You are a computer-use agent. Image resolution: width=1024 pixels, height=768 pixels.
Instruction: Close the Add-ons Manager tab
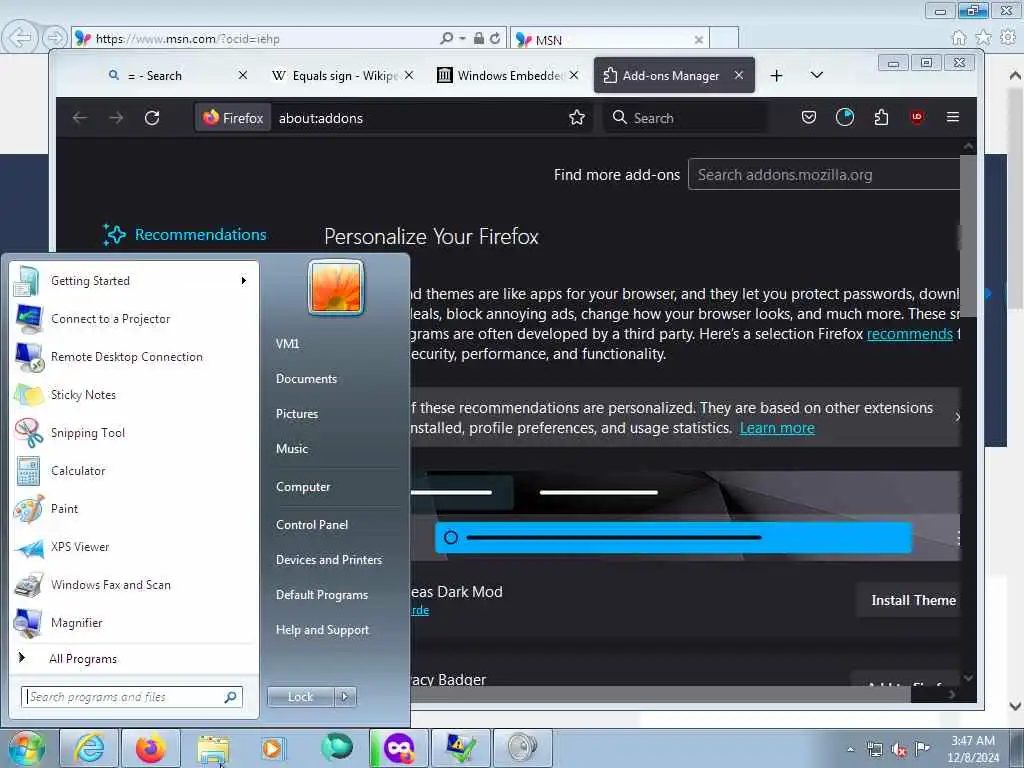click(739, 75)
